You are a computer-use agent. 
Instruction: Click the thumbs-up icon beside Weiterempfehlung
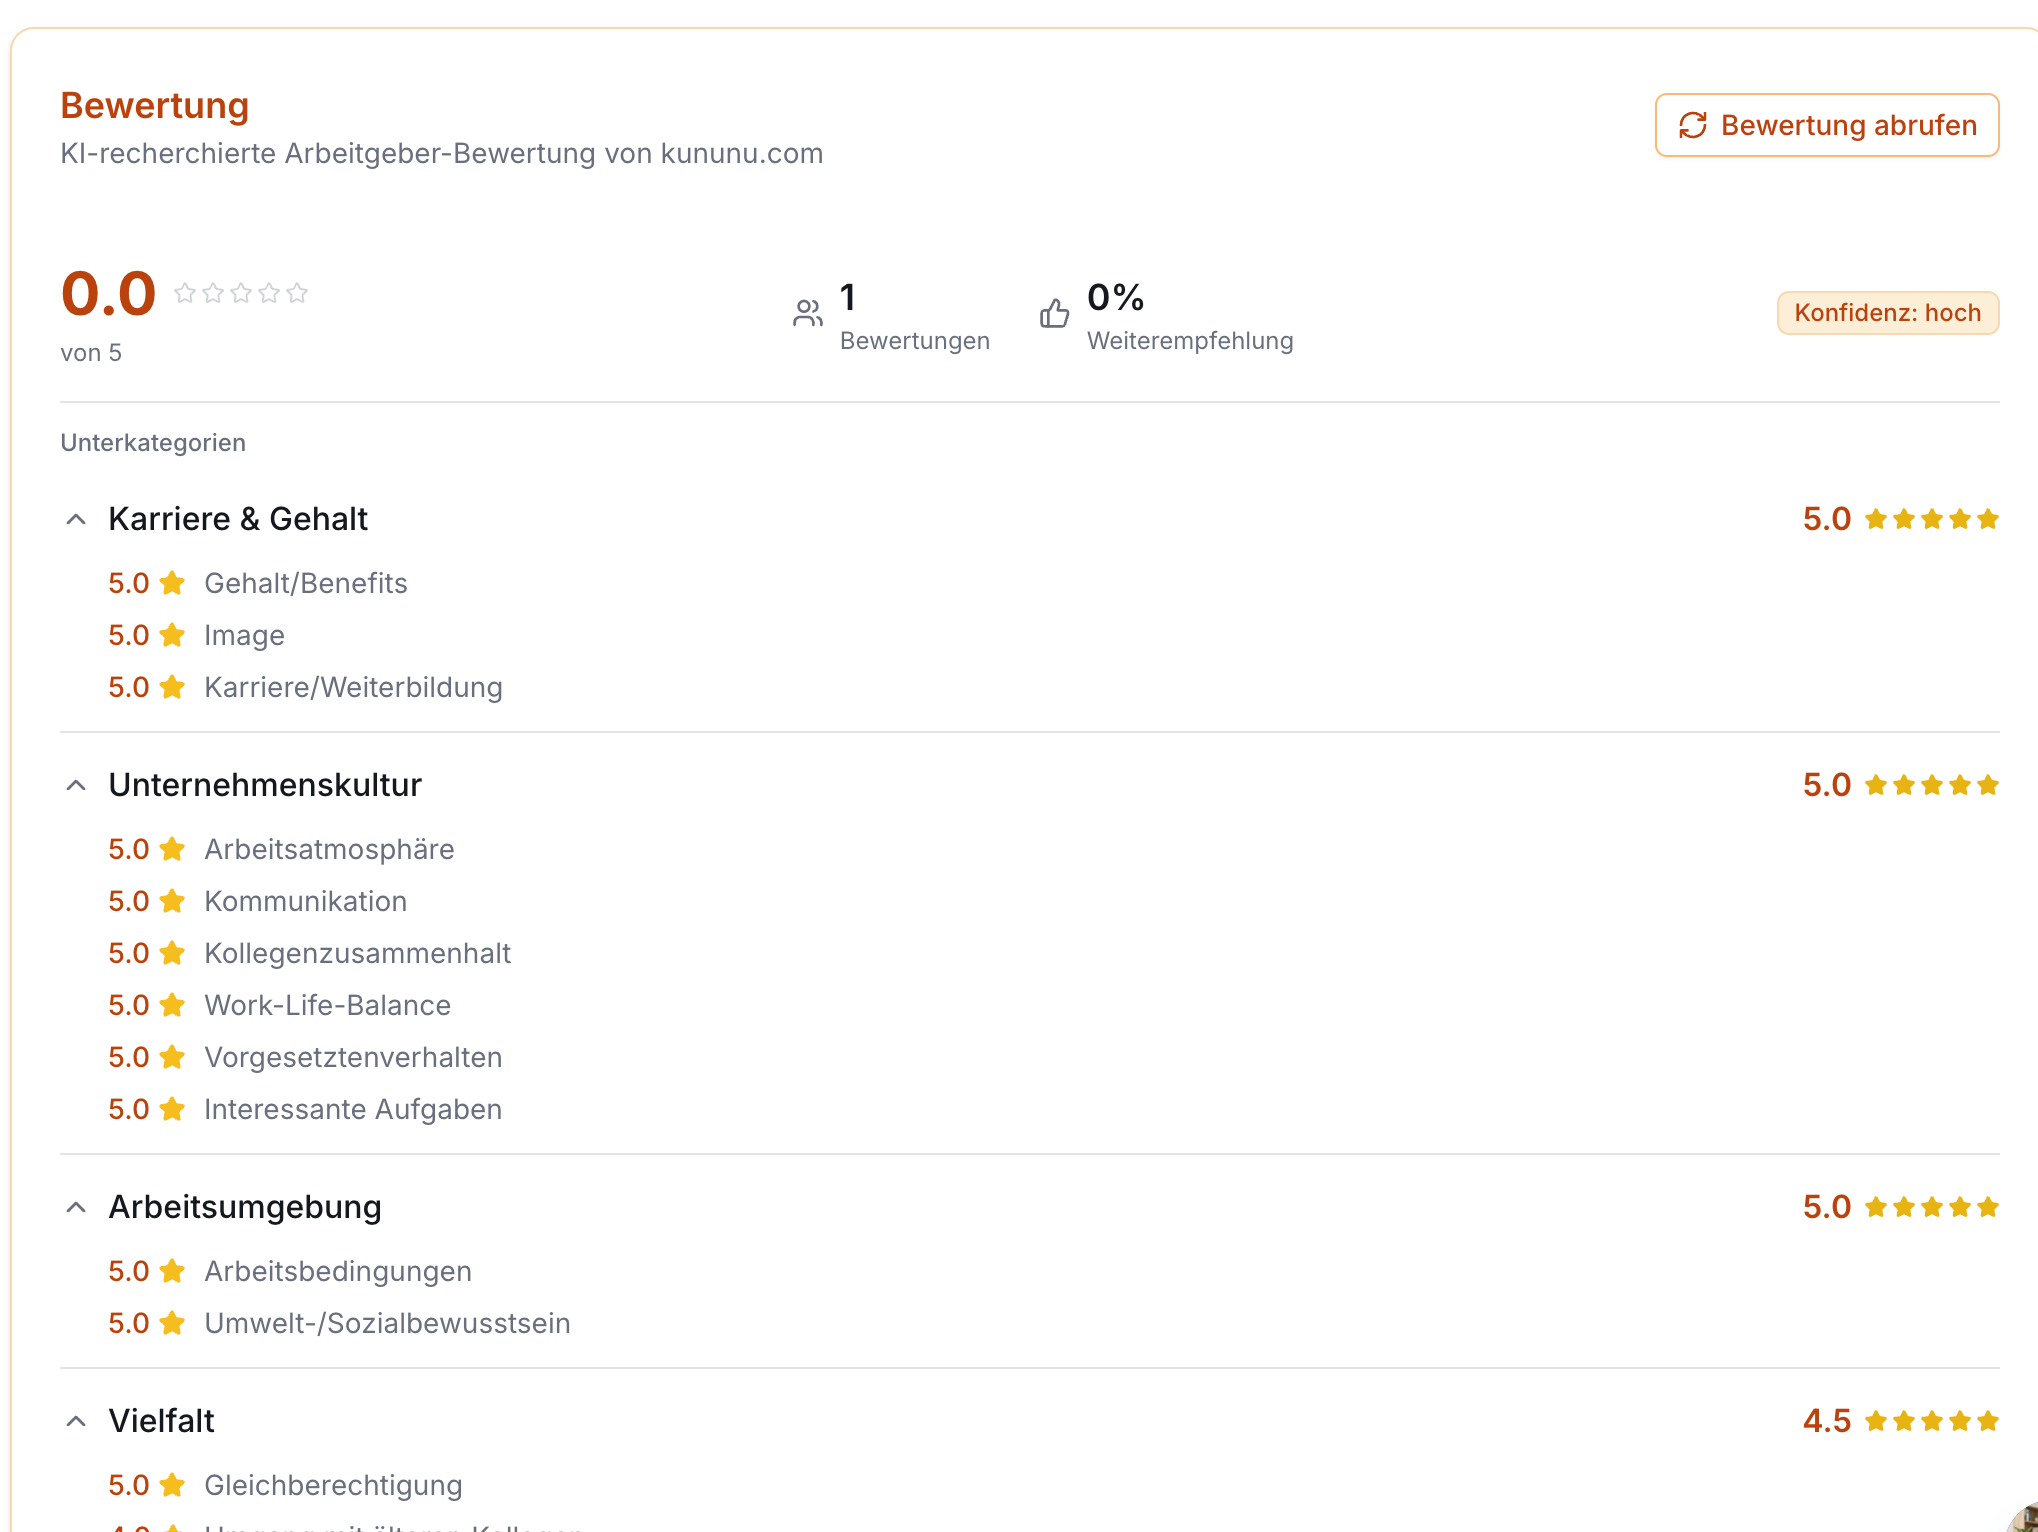1055,314
